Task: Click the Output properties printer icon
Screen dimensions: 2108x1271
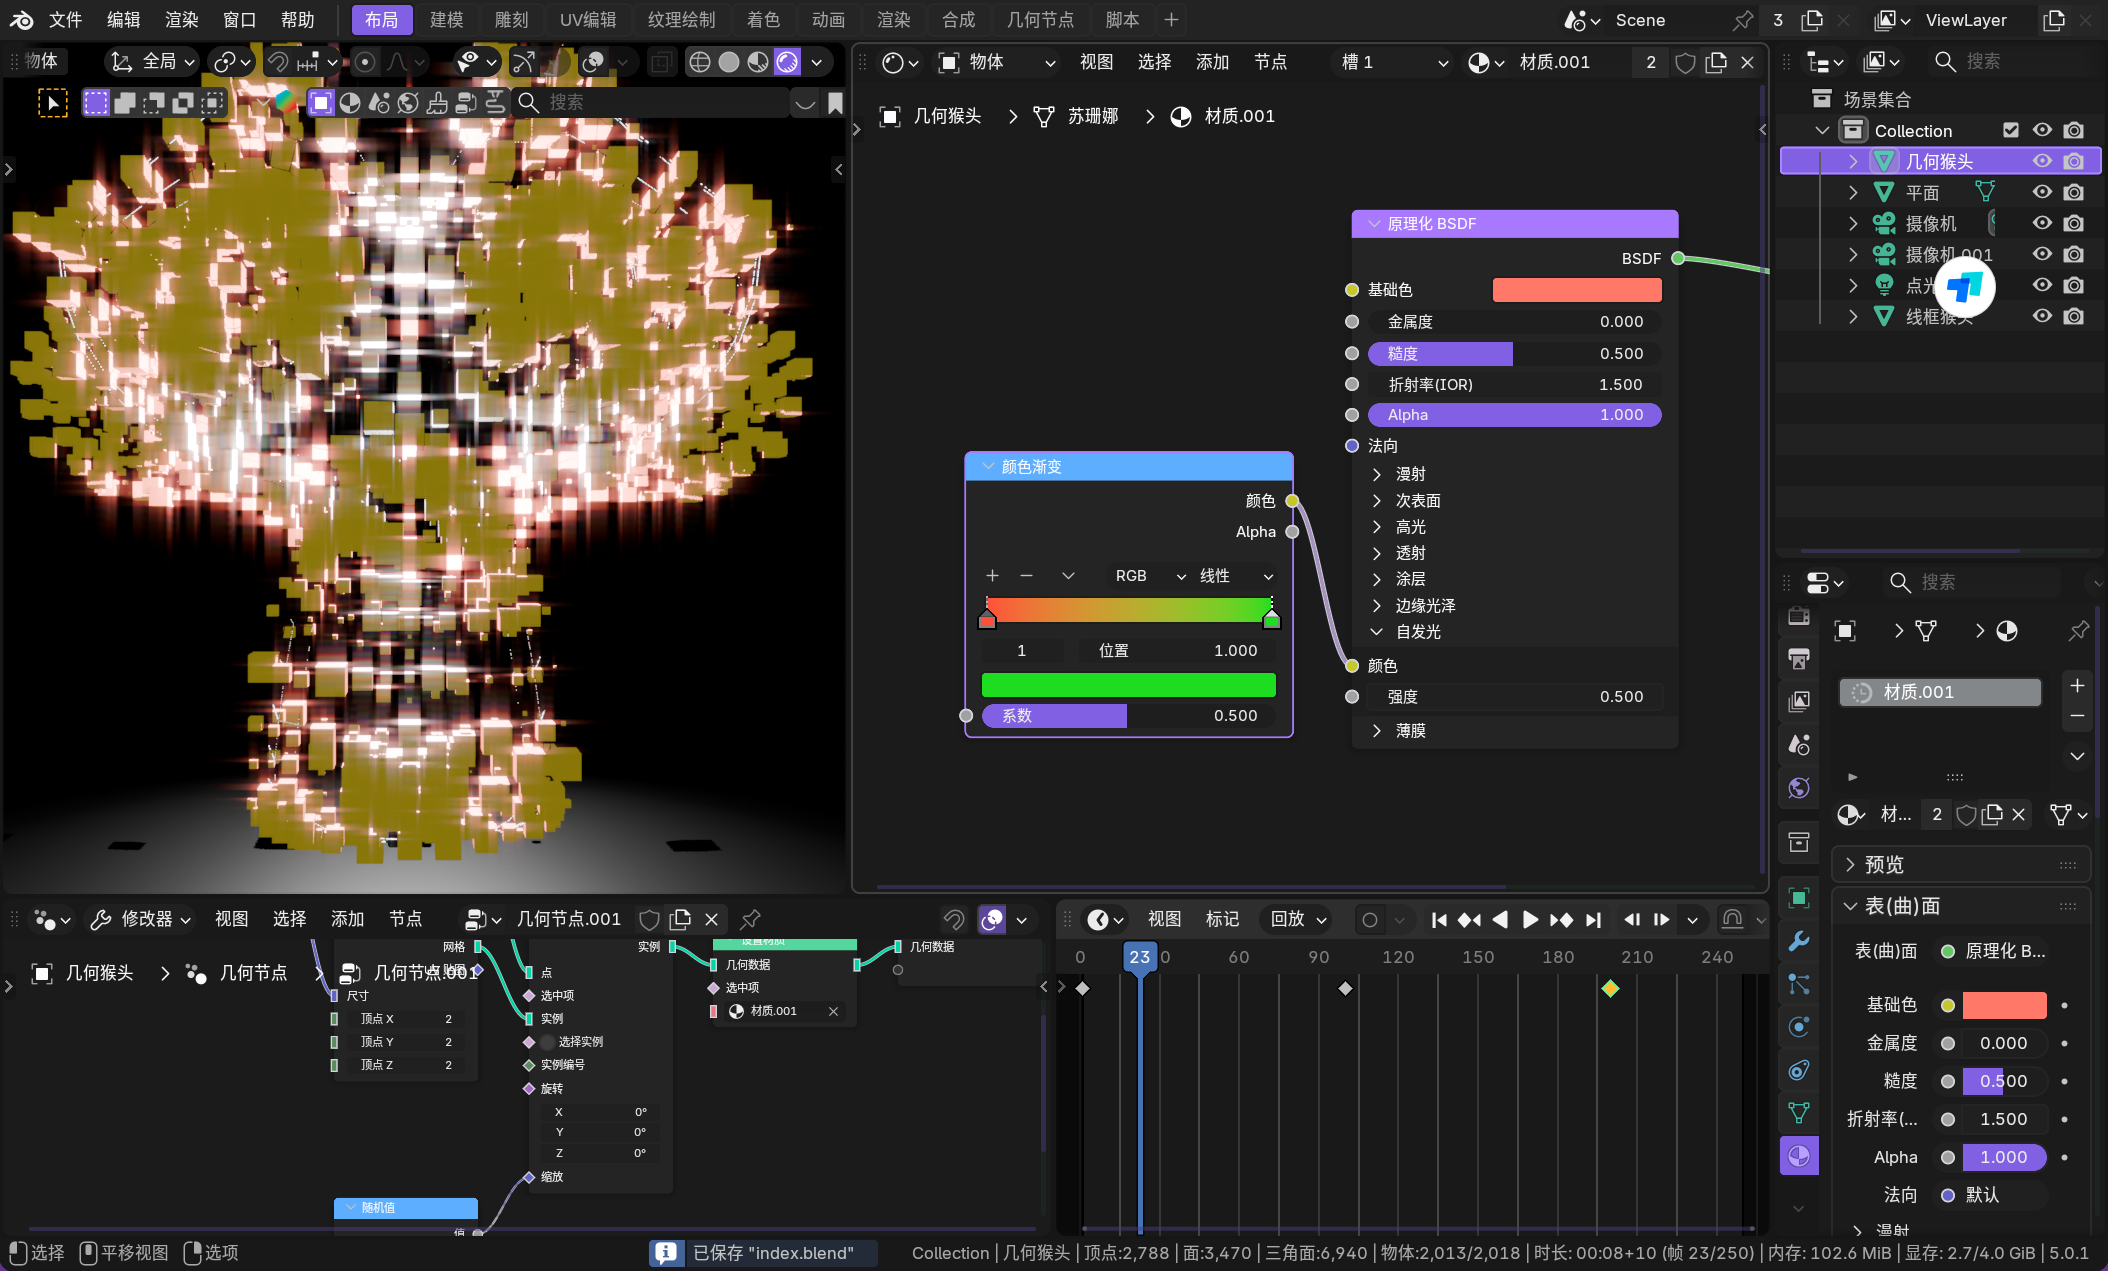Action: click(1798, 658)
